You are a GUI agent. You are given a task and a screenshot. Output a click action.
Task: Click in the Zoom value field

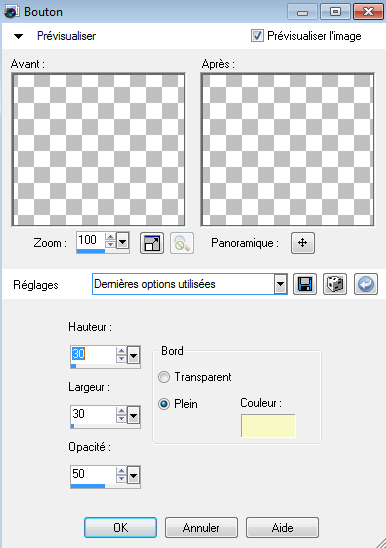(91, 240)
